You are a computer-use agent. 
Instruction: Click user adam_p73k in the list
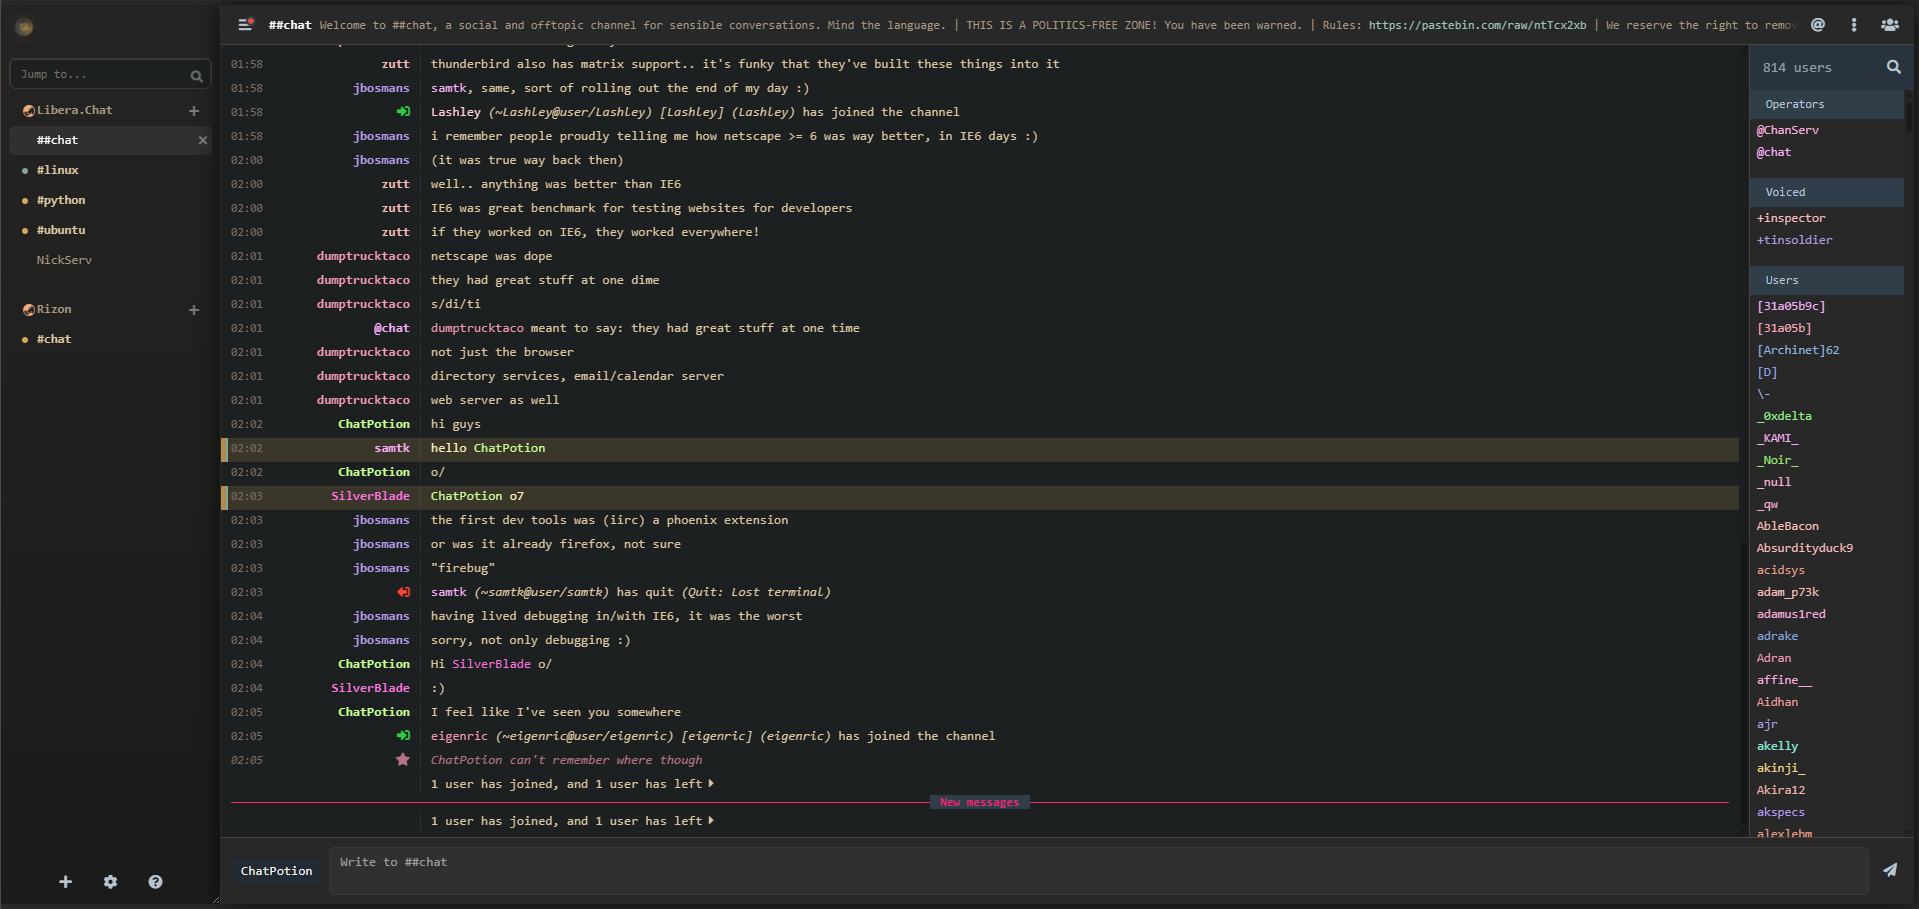(1788, 592)
